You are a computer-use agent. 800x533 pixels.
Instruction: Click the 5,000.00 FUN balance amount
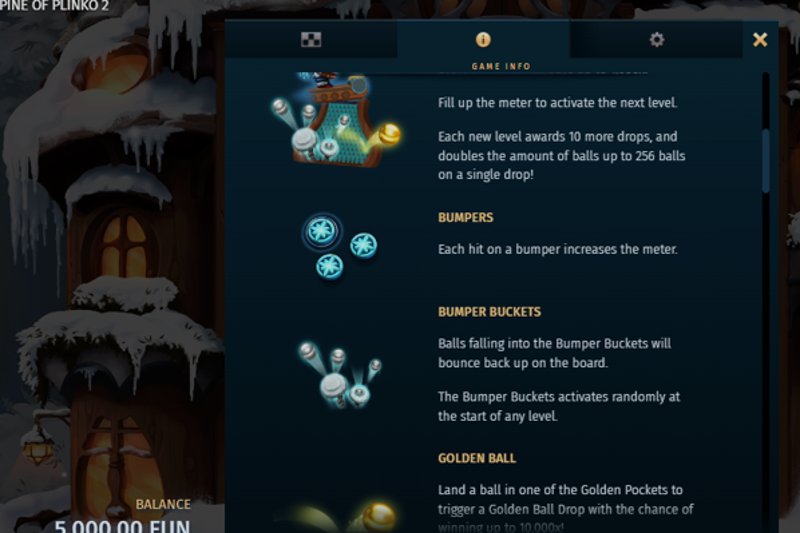point(122,526)
